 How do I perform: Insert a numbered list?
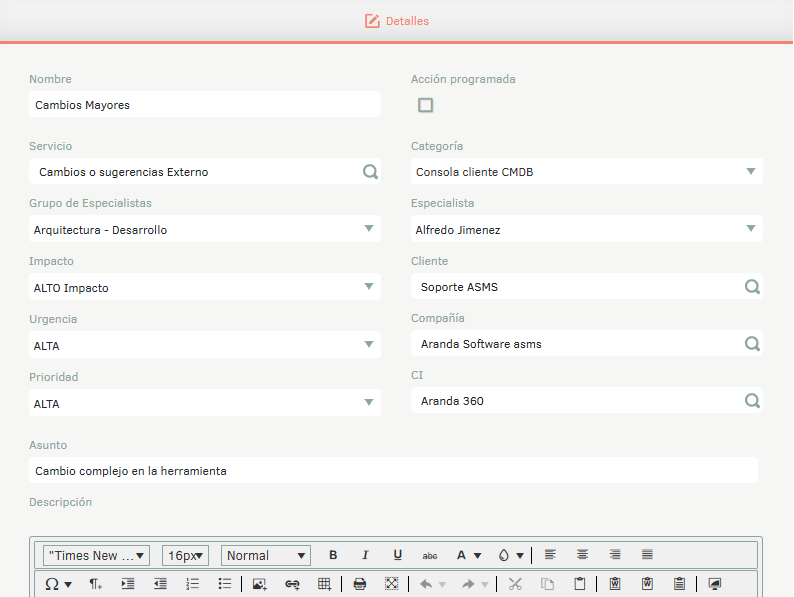click(193, 584)
